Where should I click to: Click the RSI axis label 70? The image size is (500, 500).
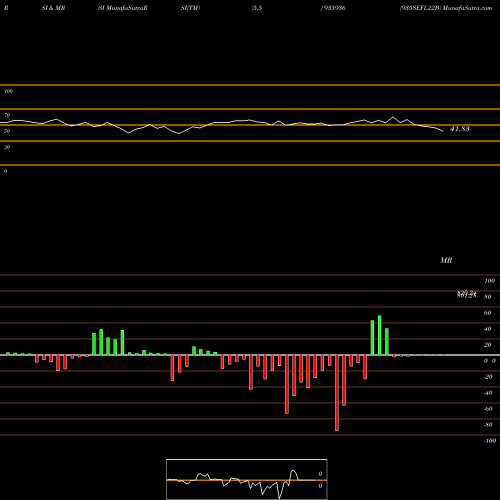tap(7, 115)
